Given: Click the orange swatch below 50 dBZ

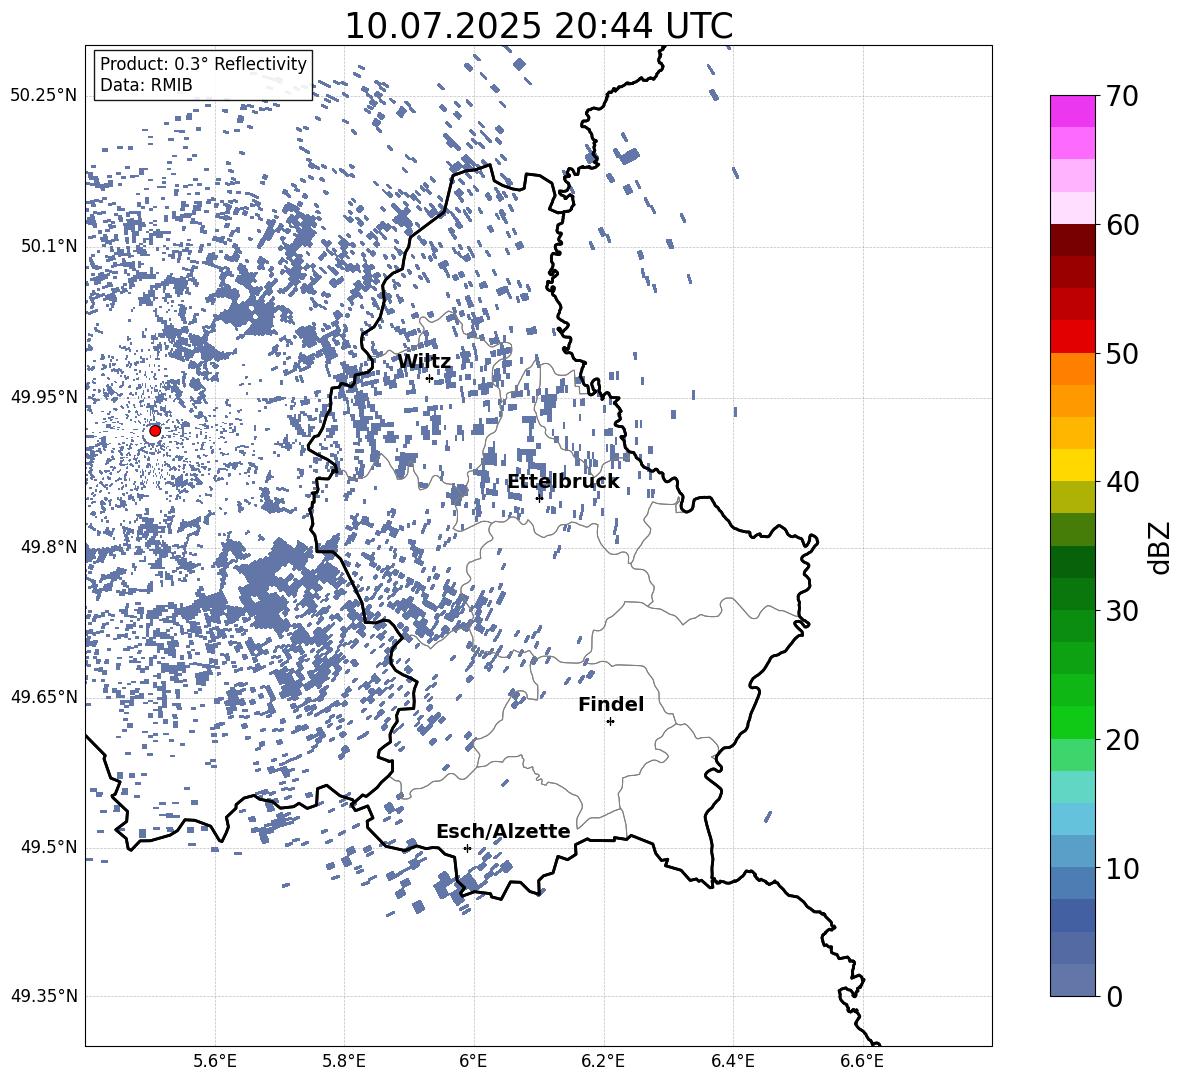Looking at the screenshot, I should [1072, 369].
